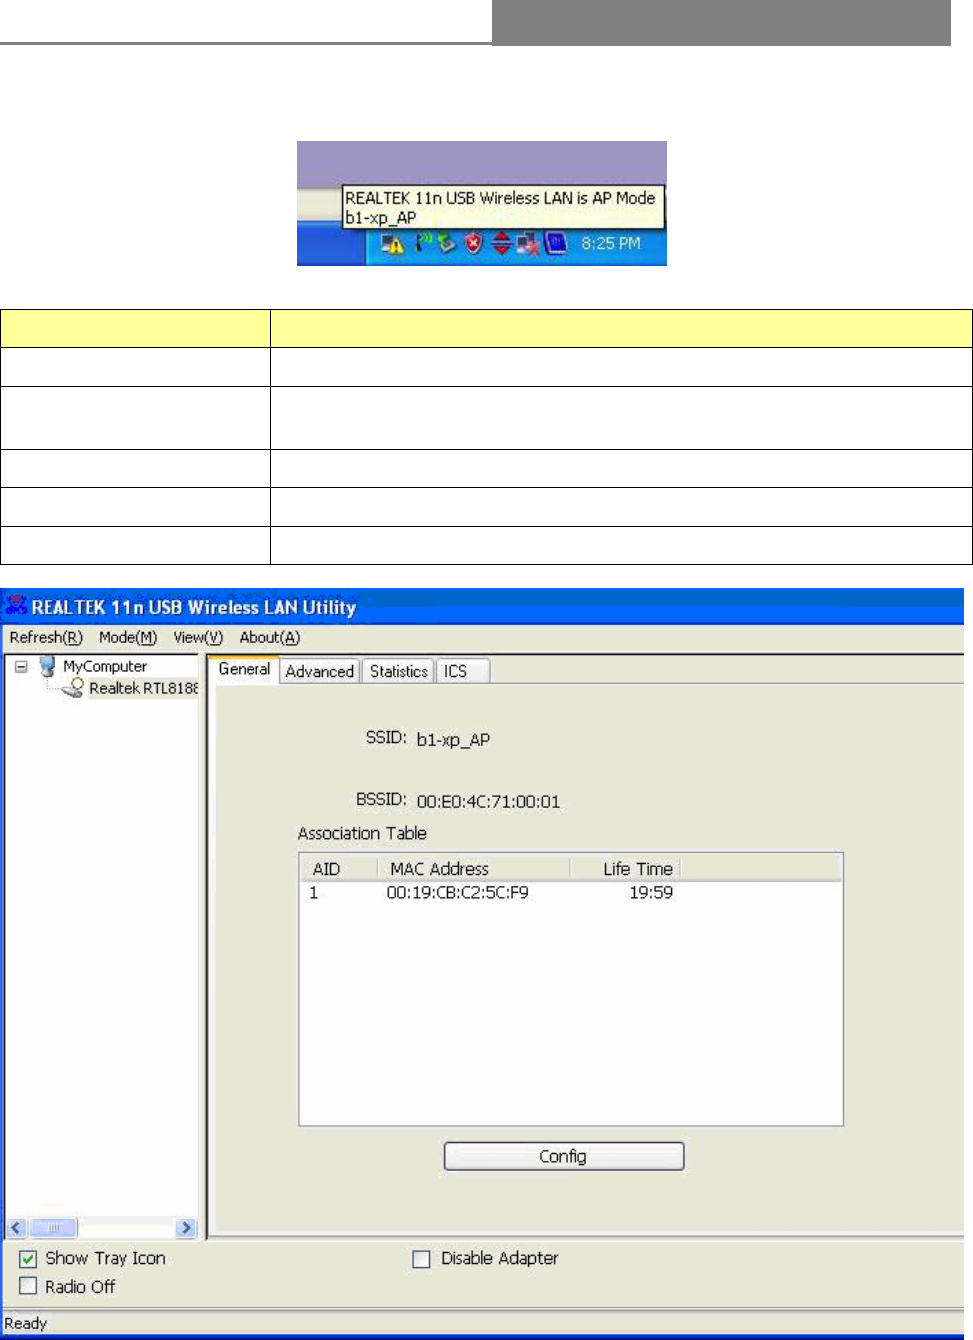Click the red up-down arrows tray icon
973x1340 pixels.
pos(501,243)
